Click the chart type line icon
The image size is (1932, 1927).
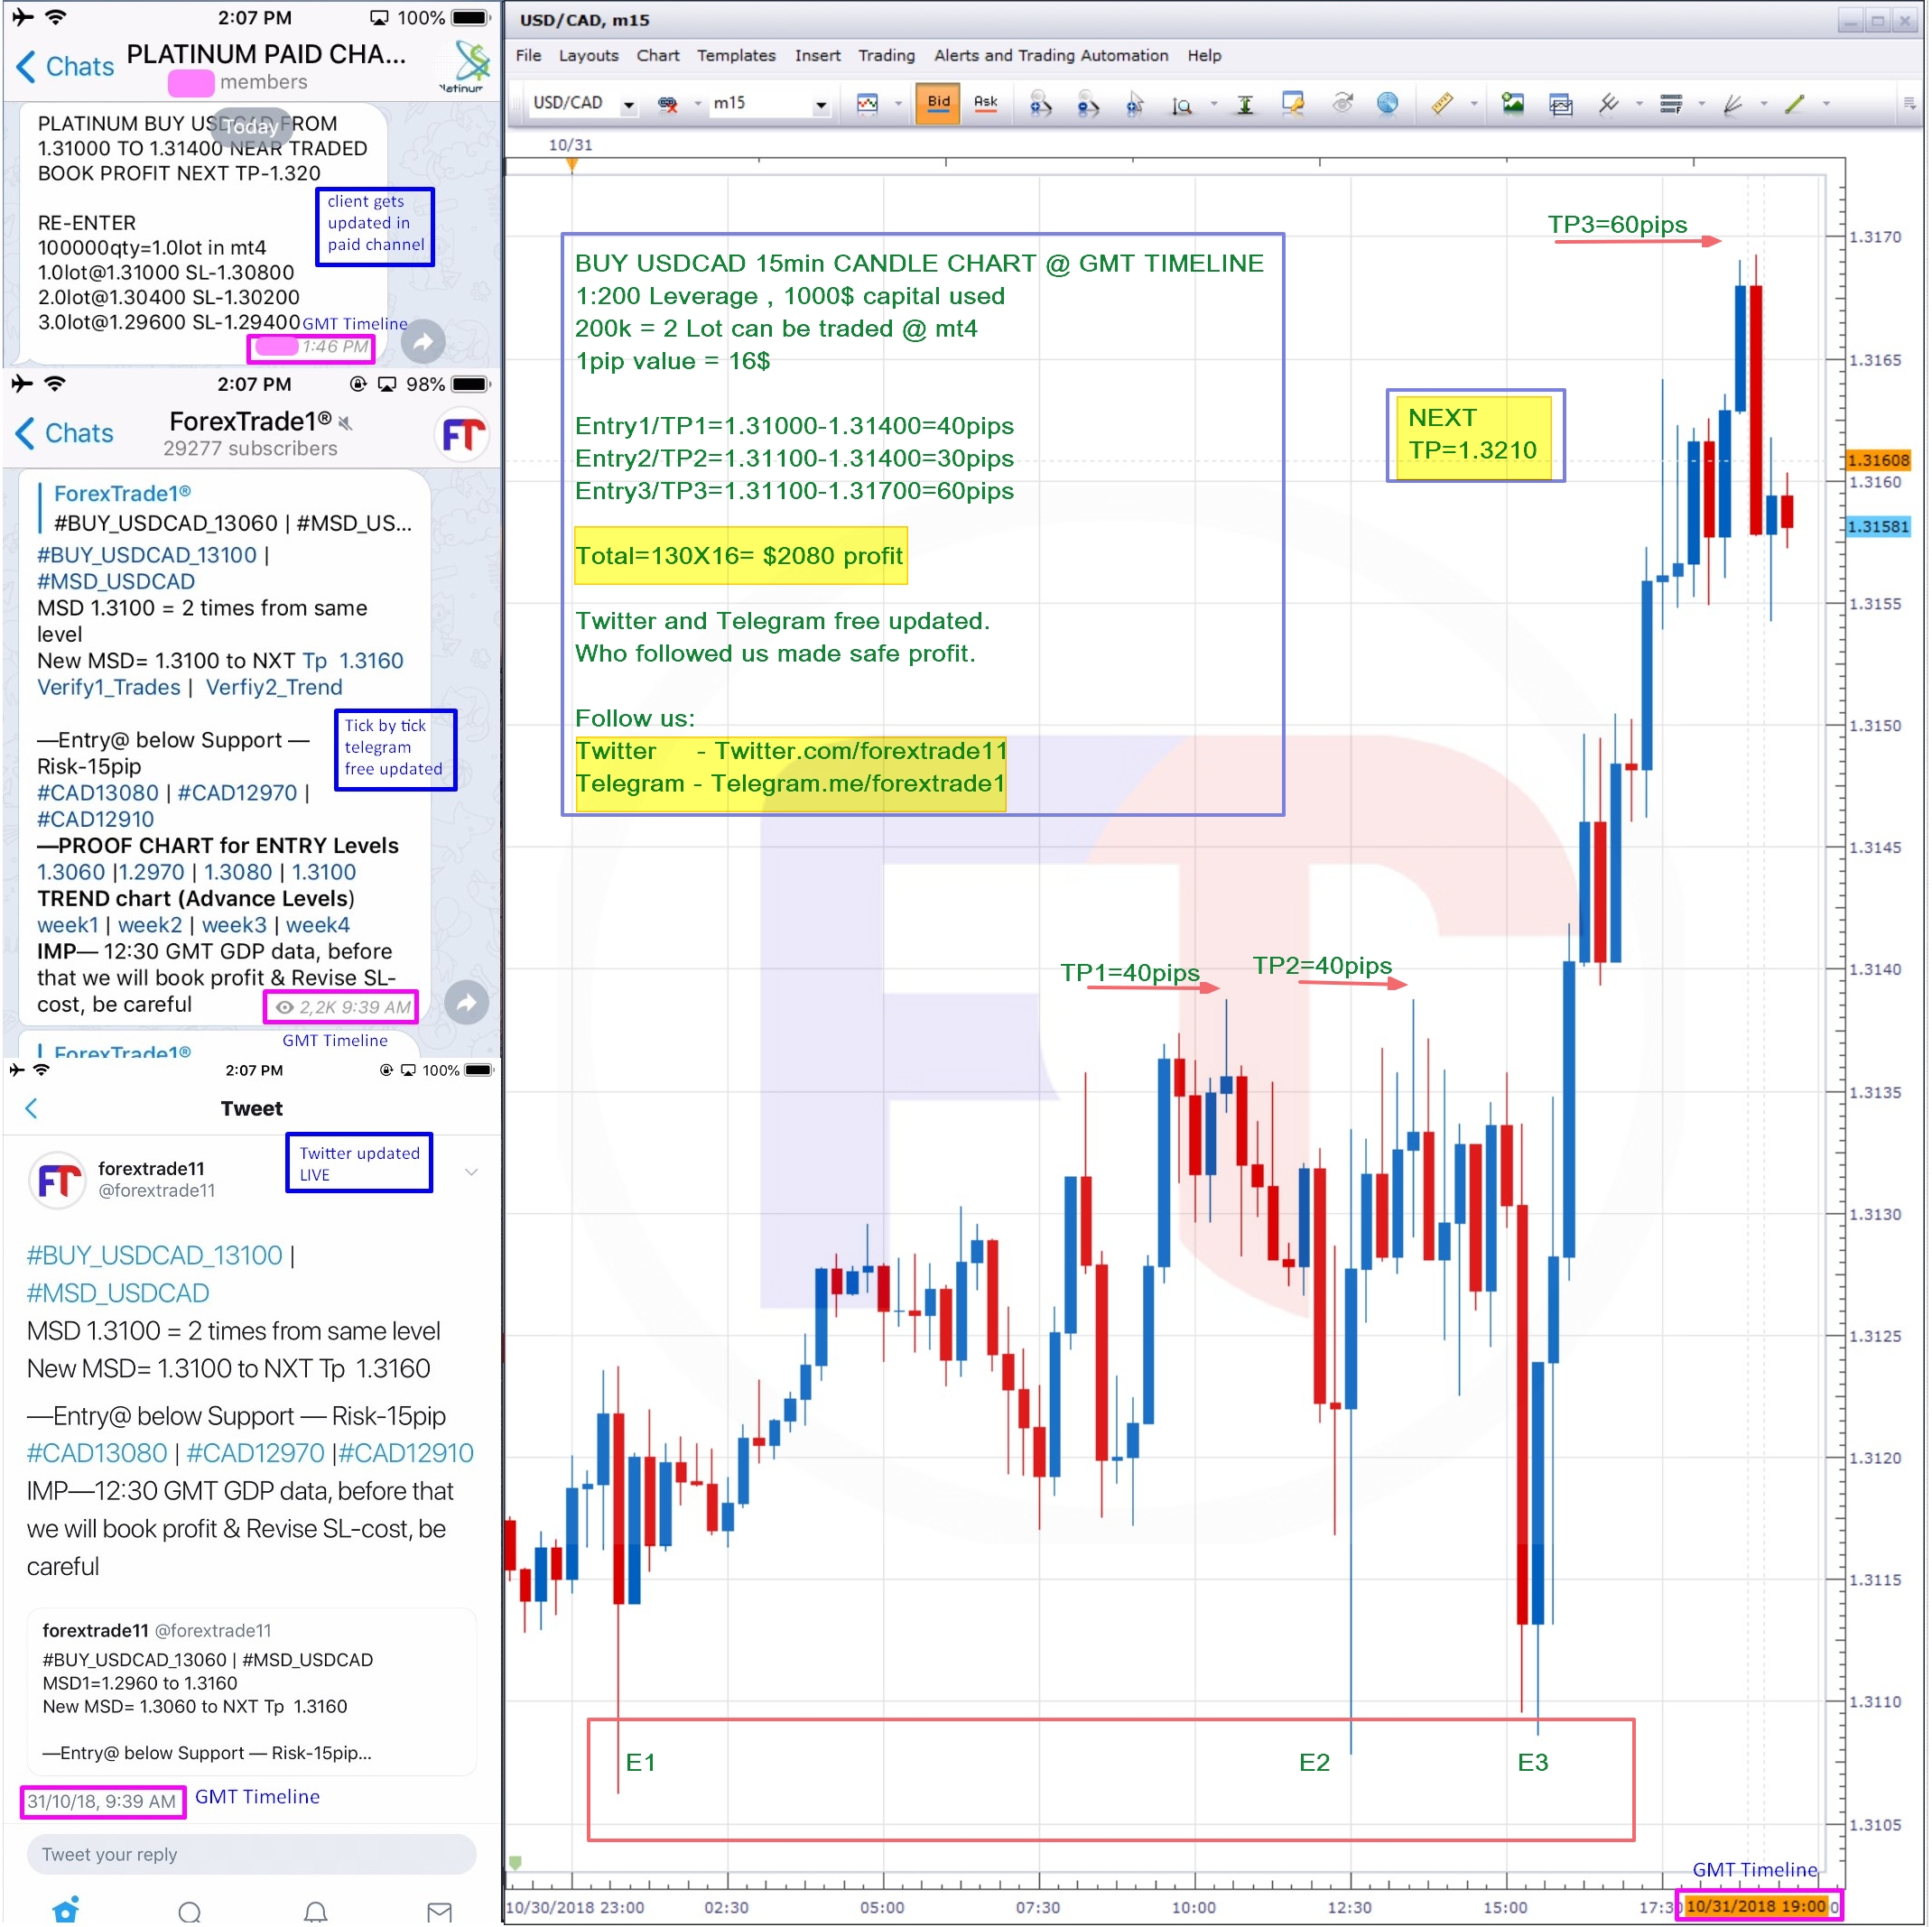click(867, 104)
